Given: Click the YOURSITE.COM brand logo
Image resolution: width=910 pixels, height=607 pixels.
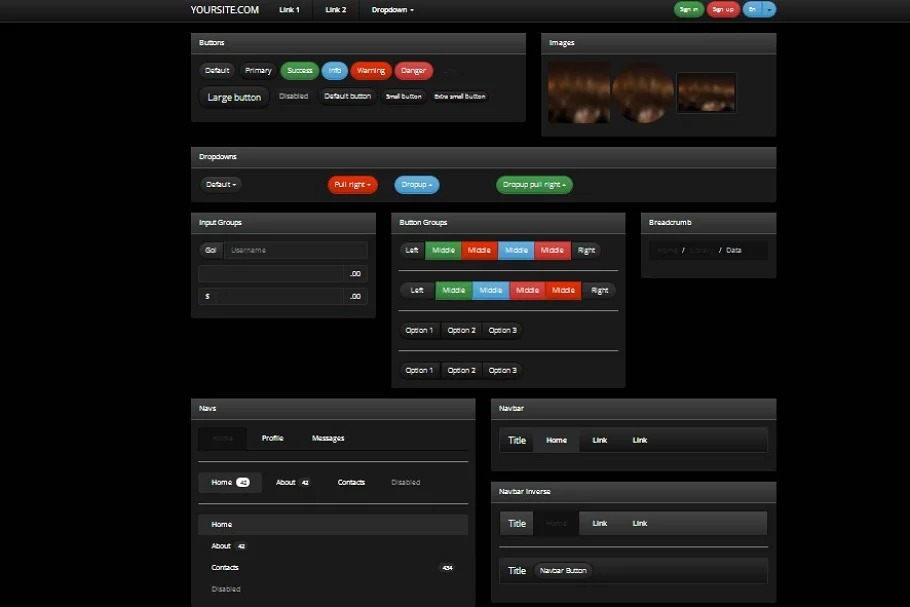Looking at the screenshot, I should pos(224,10).
